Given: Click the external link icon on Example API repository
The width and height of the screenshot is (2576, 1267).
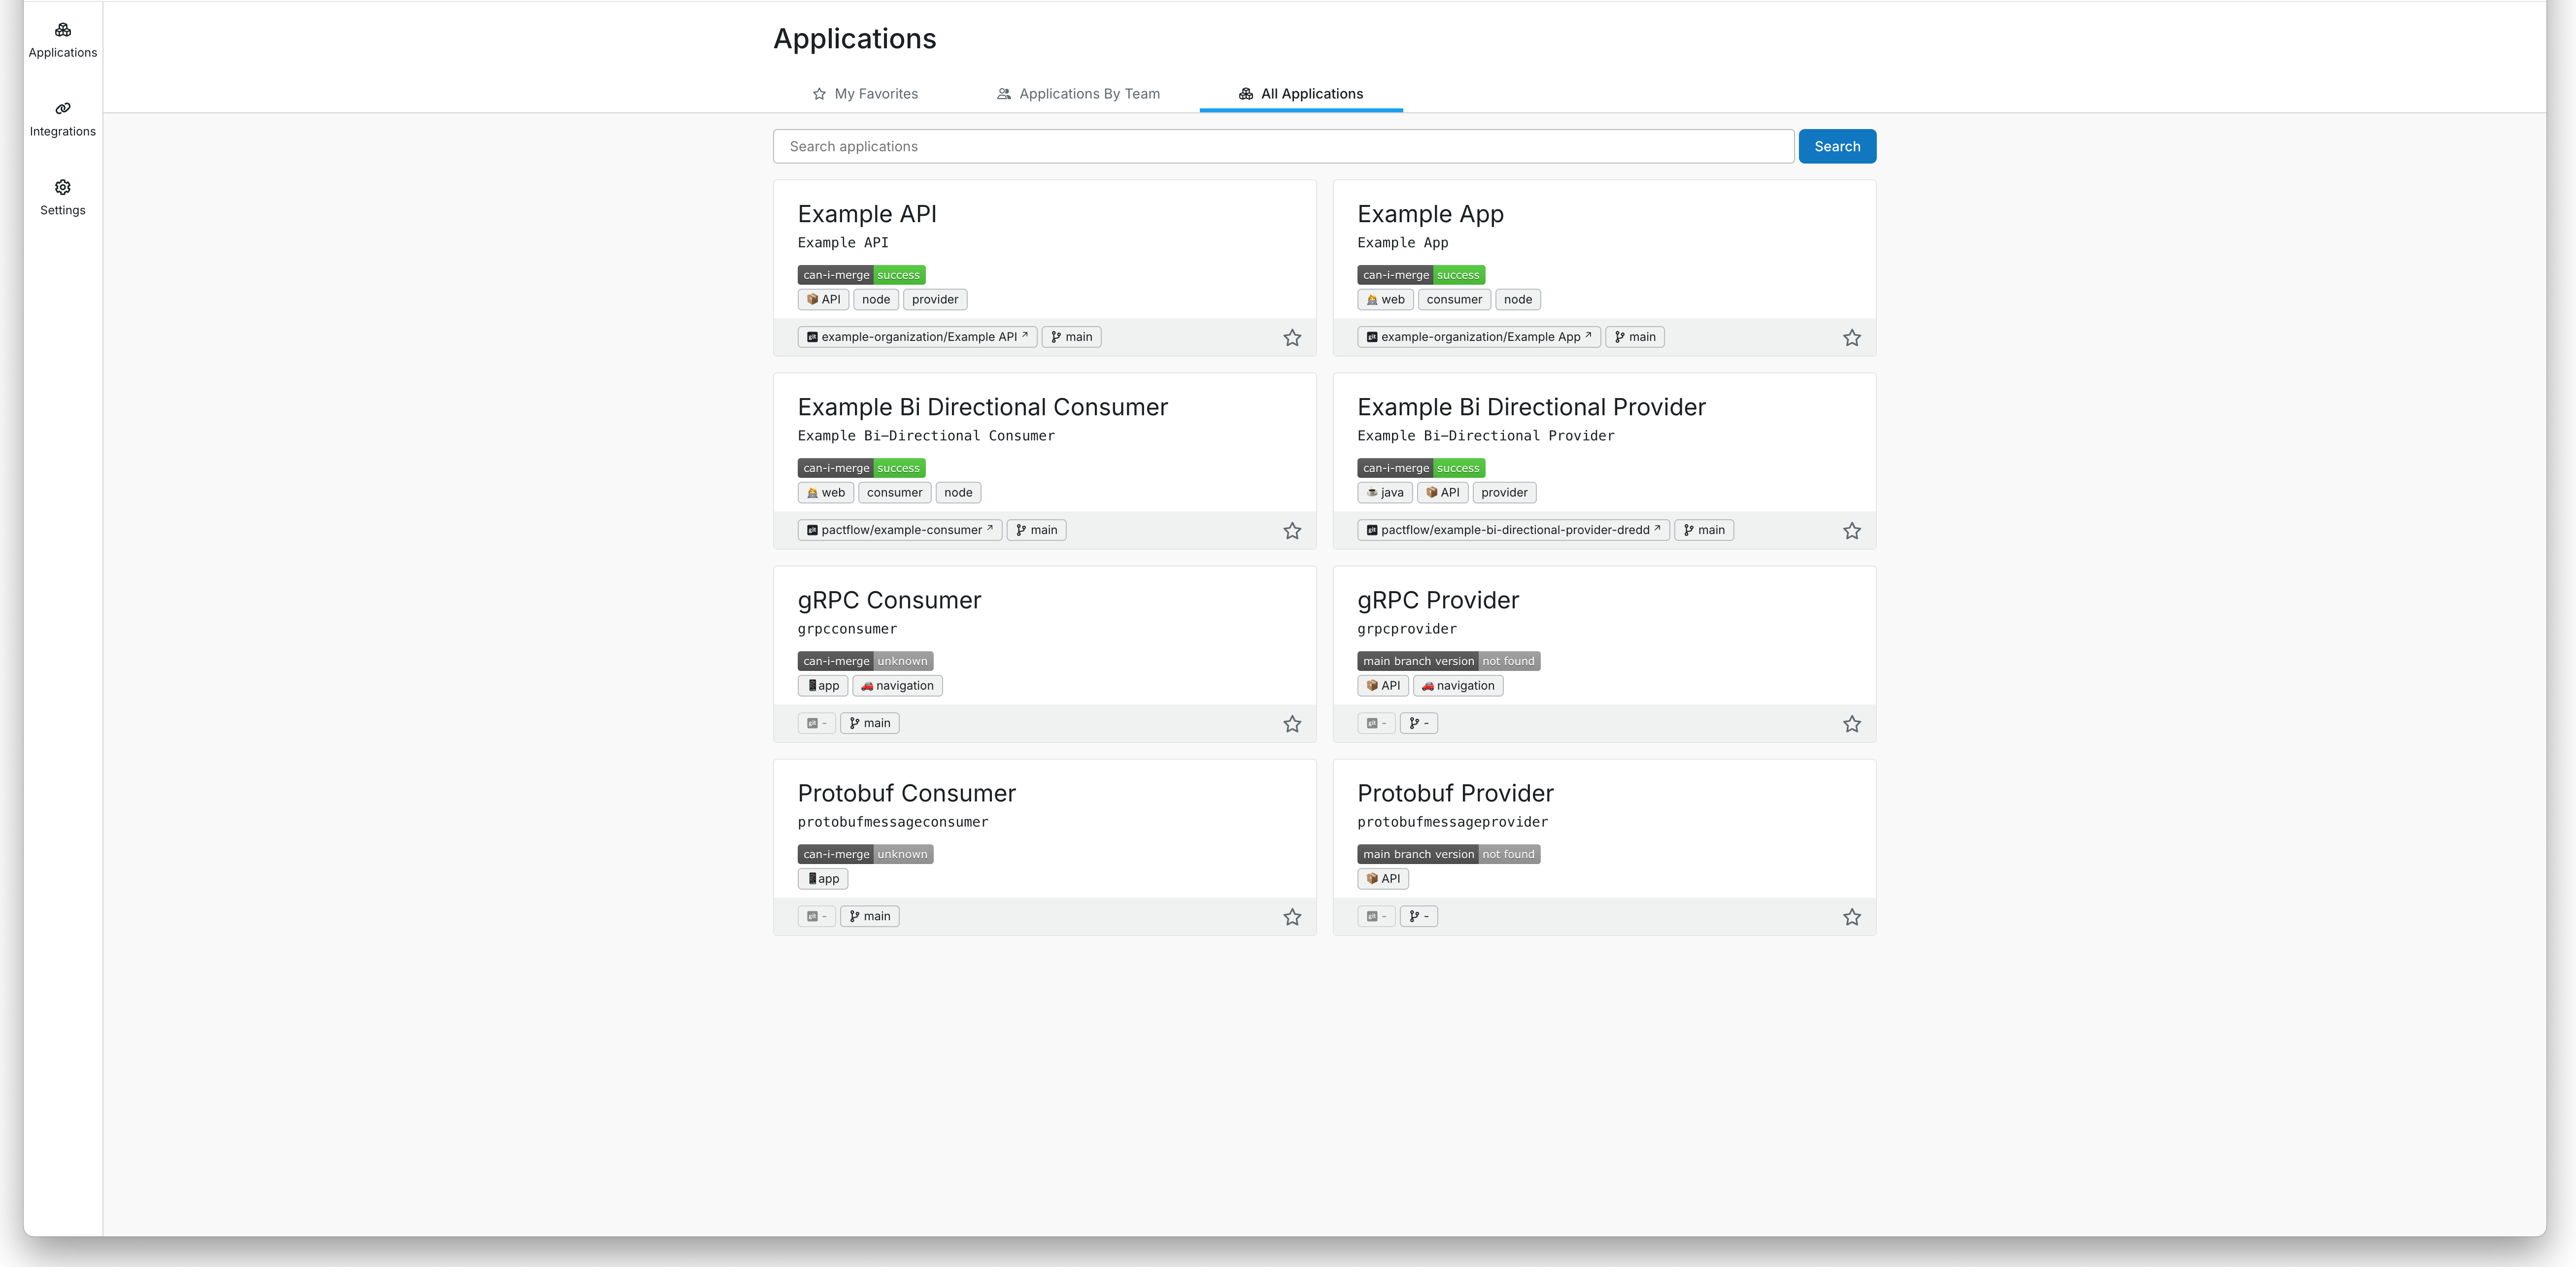Looking at the screenshot, I should (1025, 336).
